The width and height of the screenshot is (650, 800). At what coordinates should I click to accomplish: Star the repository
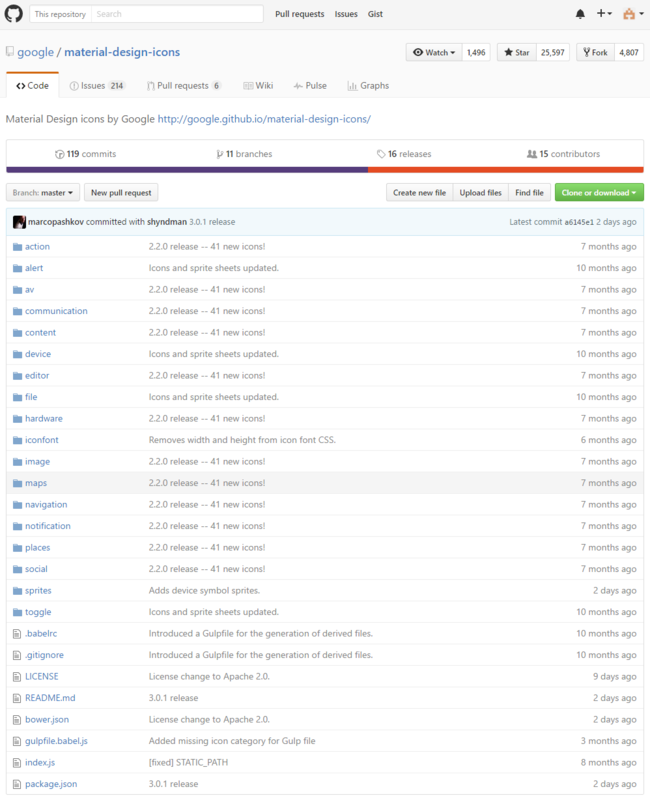[517, 52]
